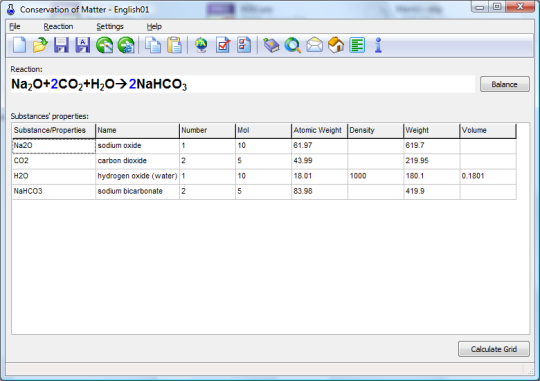Select the H2O substance cell
This screenshot has width=540, height=381.
[x=54, y=176]
